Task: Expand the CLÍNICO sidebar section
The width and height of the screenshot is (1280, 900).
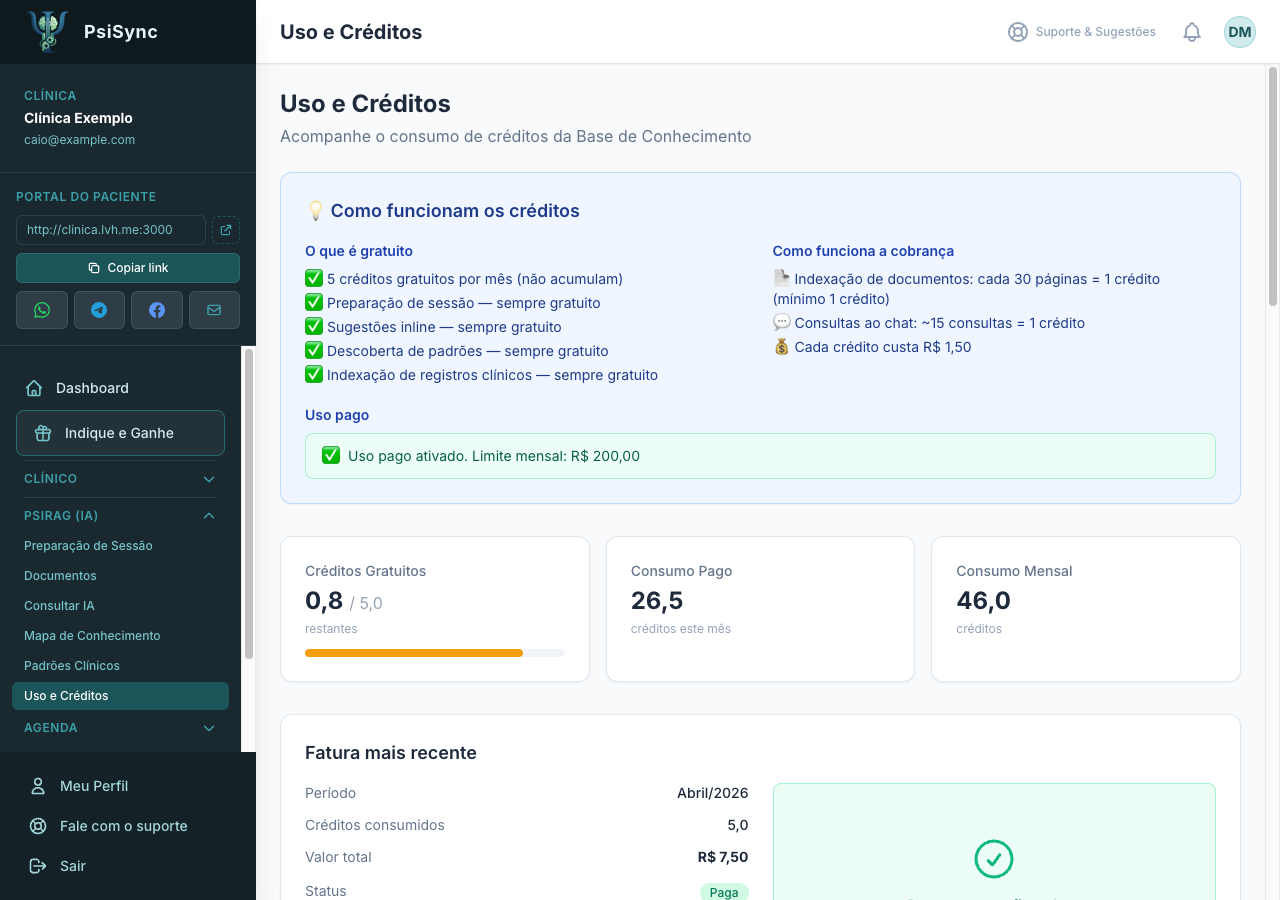Action: click(x=120, y=479)
